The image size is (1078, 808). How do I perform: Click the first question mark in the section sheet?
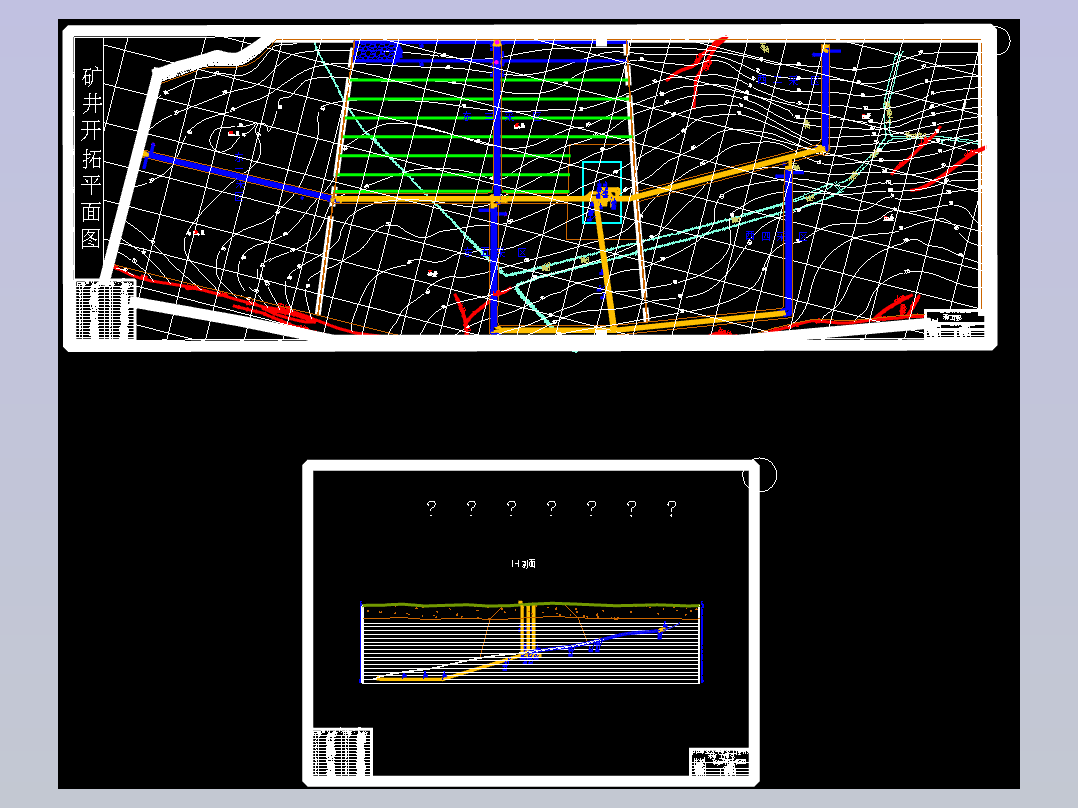pos(431,508)
